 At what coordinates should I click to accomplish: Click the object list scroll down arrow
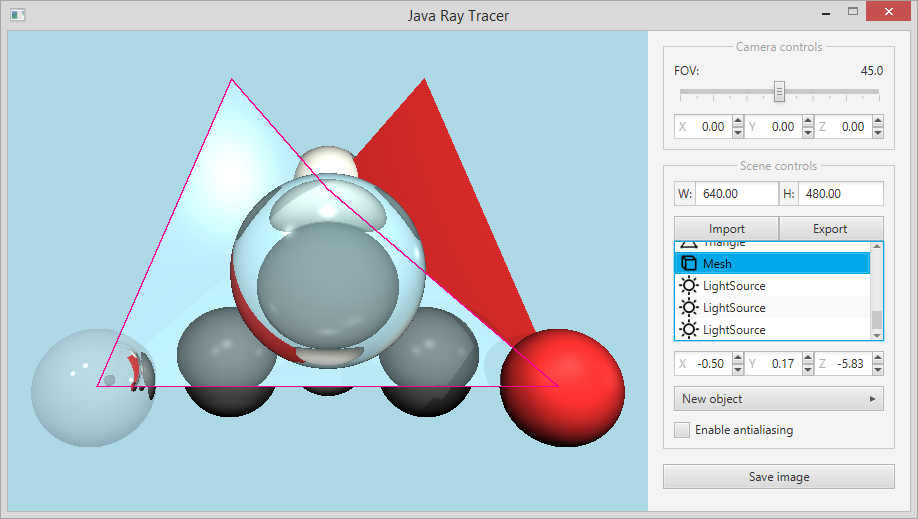point(876,335)
